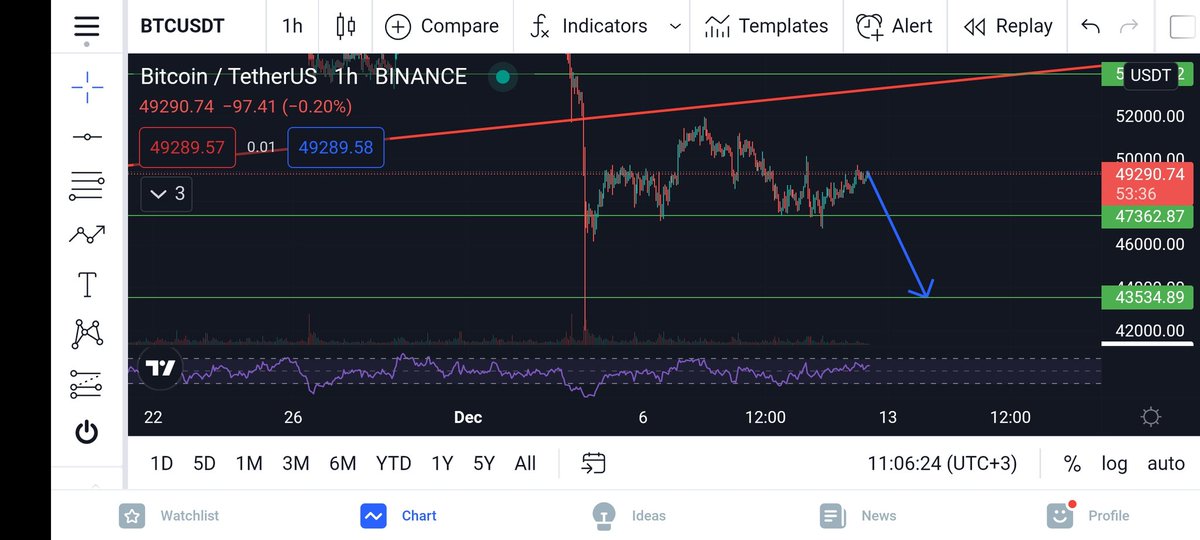Open the USDT currency selector
The width and height of the screenshot is (1200, 540).
tap(1150, 74)
